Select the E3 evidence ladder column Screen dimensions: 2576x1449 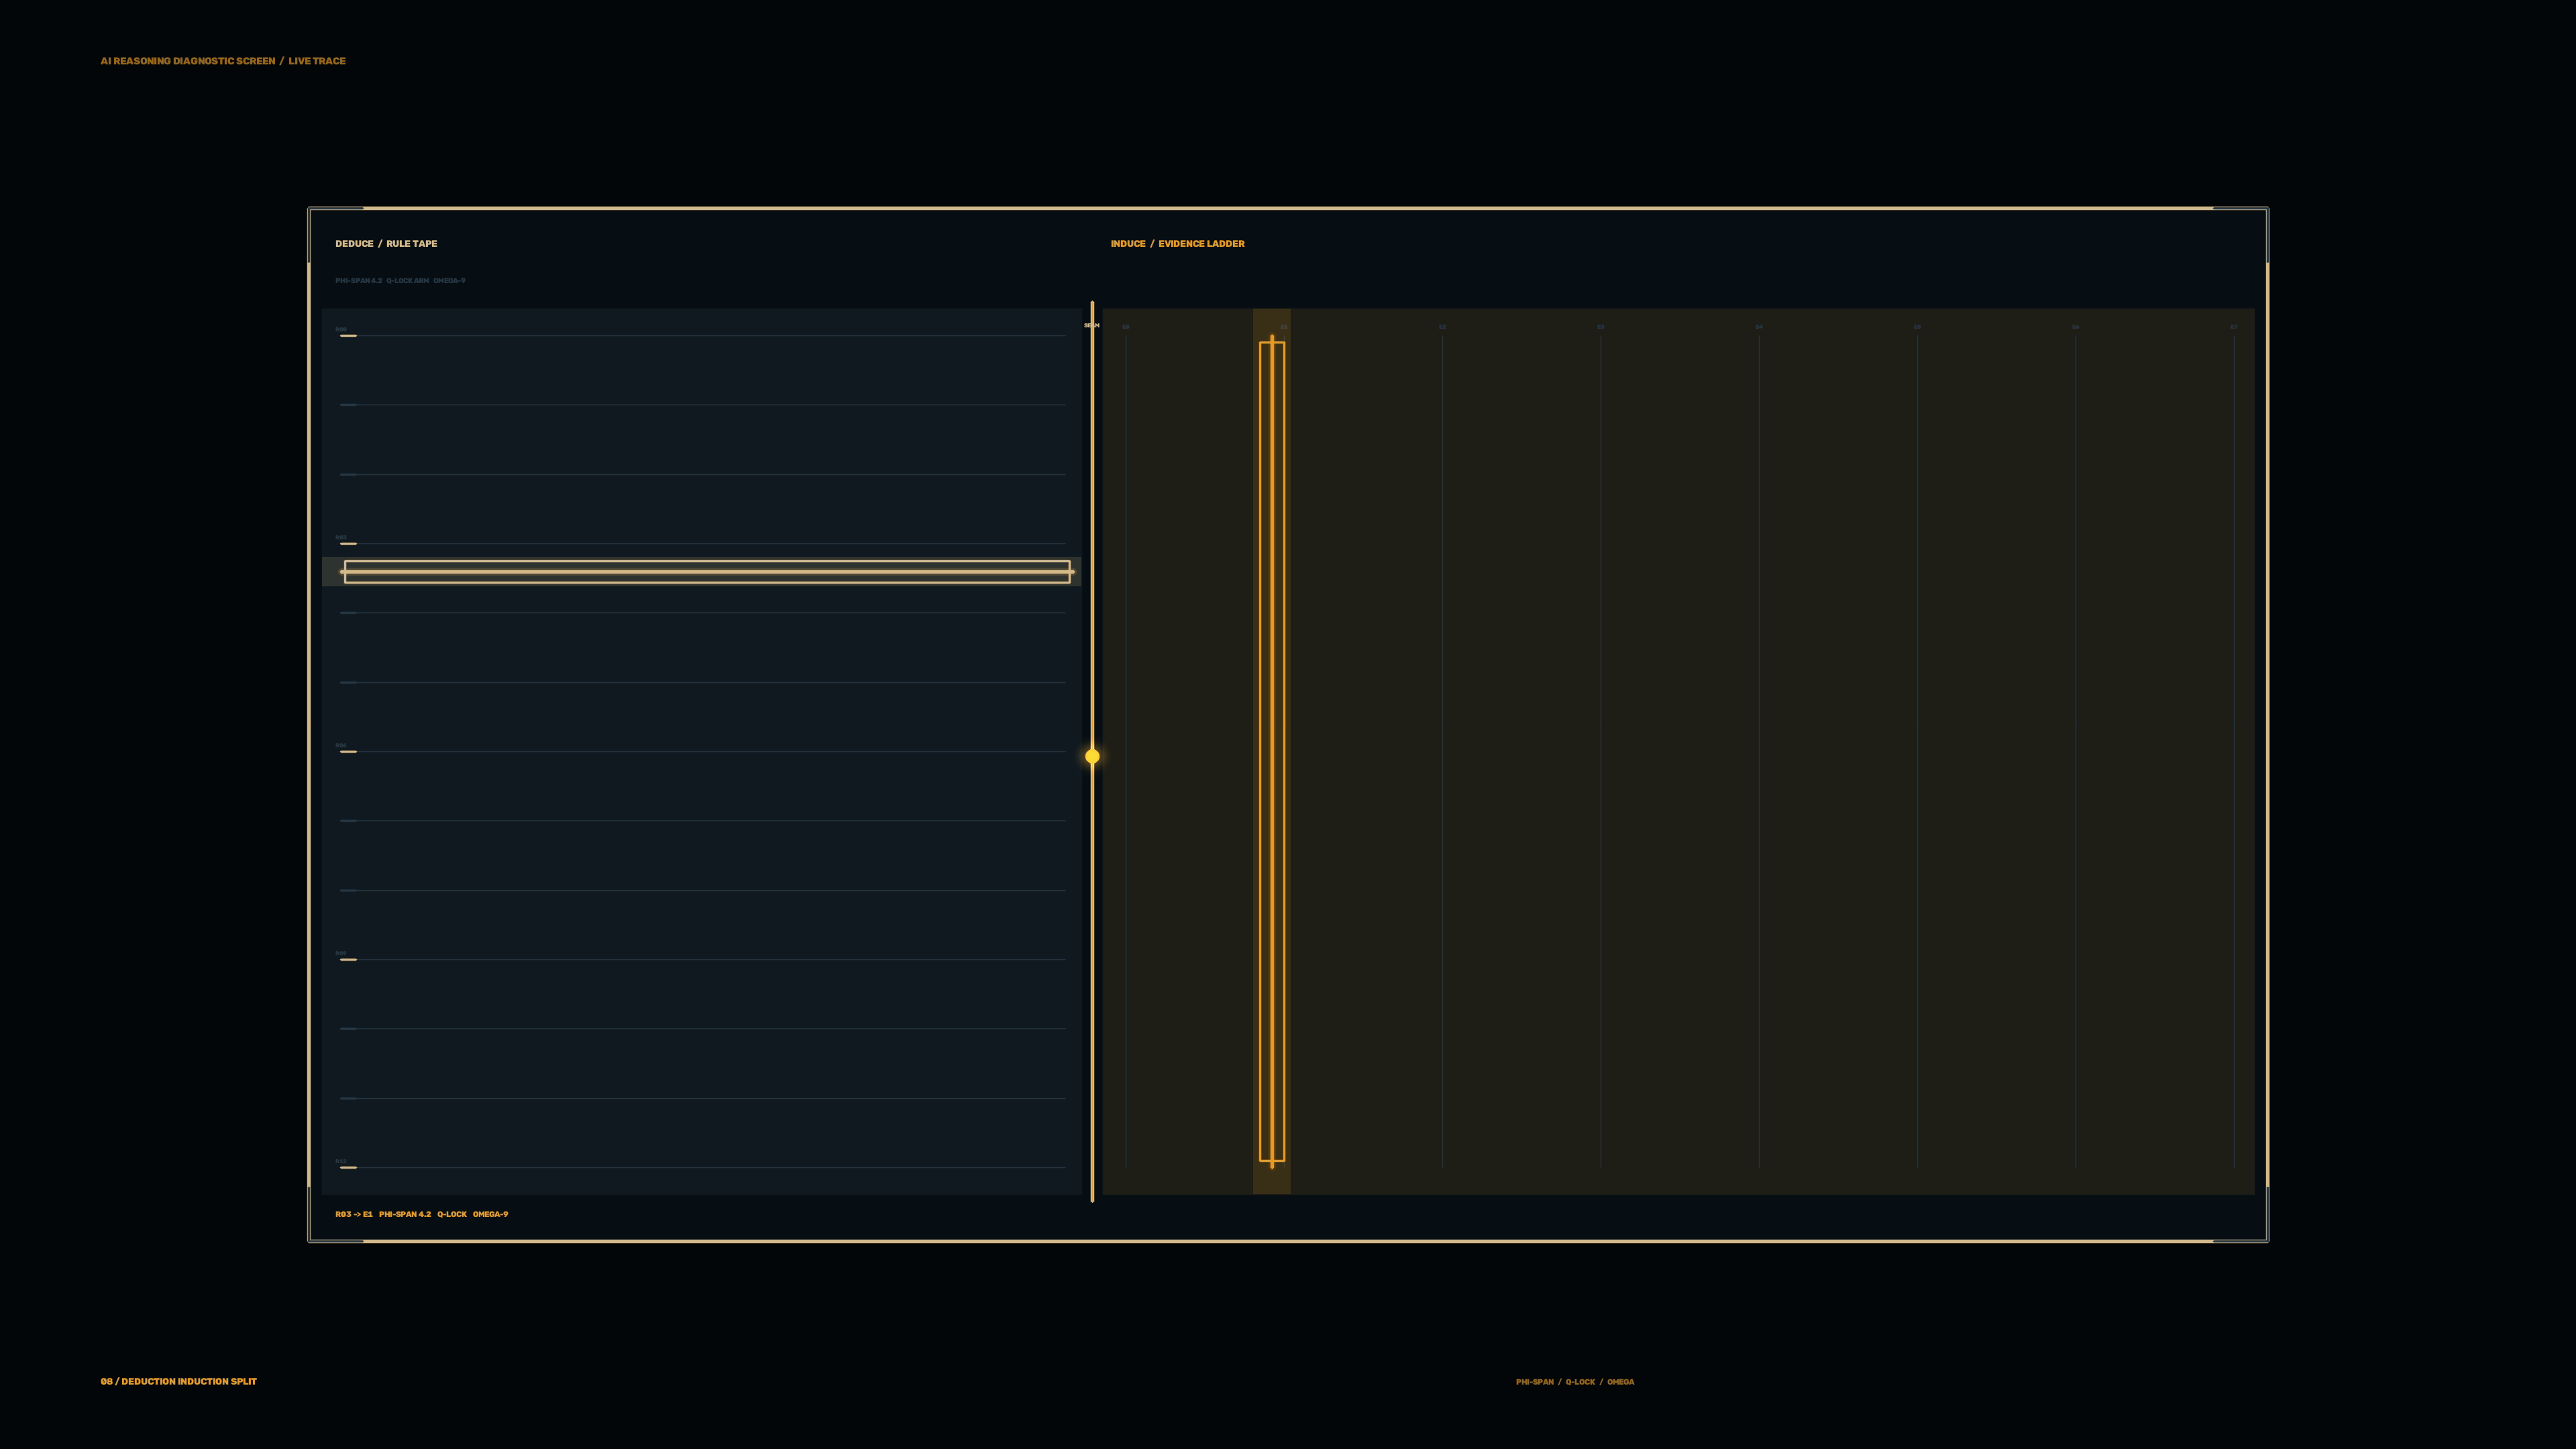(x=1600, y=751)
